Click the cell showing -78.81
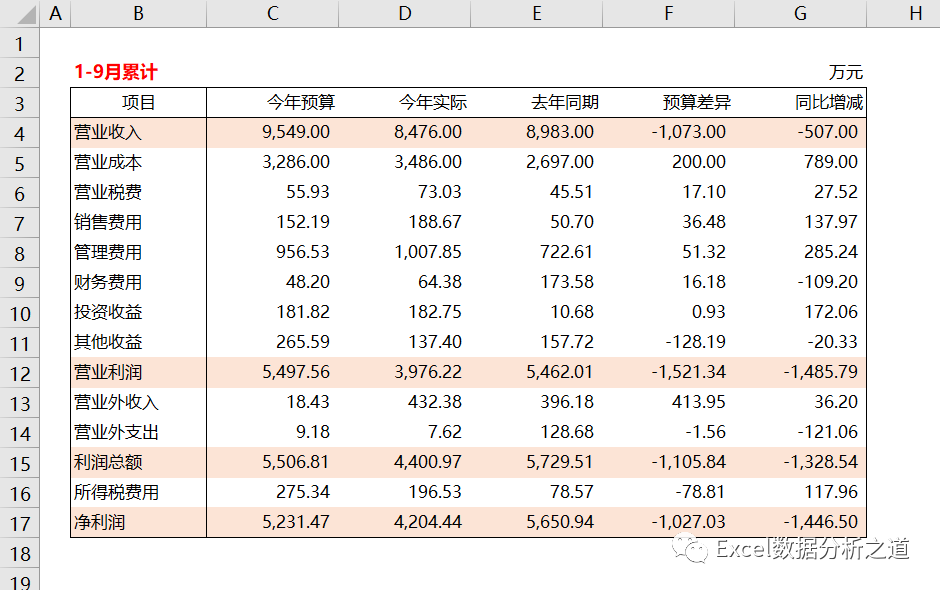The image size is (940, 590). (668, 492)
